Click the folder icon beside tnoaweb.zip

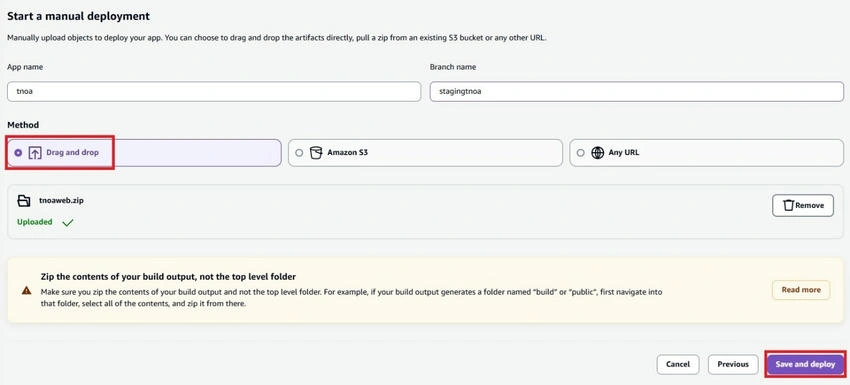pyautogui.click(x=24, y=201)
